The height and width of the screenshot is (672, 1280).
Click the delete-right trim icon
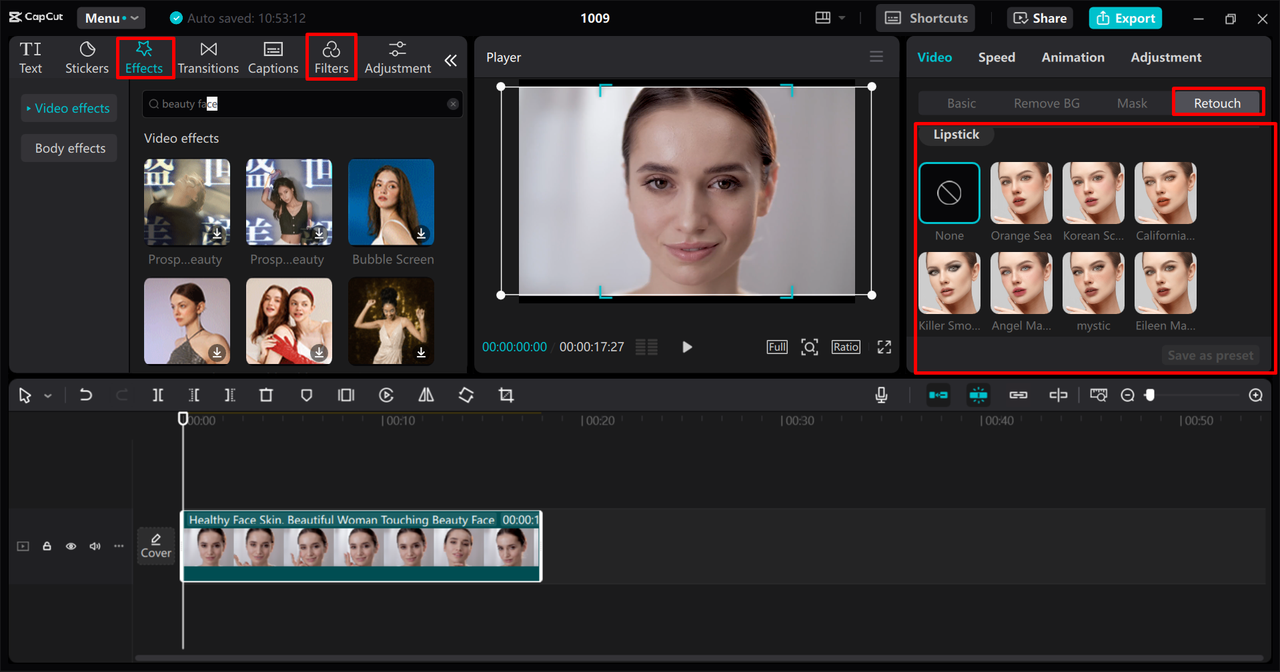[x=230, y=395]
